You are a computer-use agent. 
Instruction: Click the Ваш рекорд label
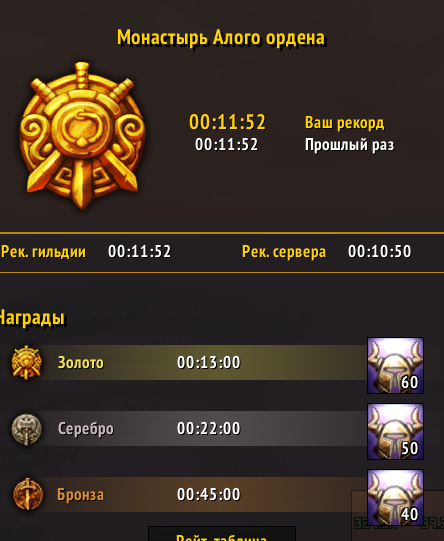point(344,122)
